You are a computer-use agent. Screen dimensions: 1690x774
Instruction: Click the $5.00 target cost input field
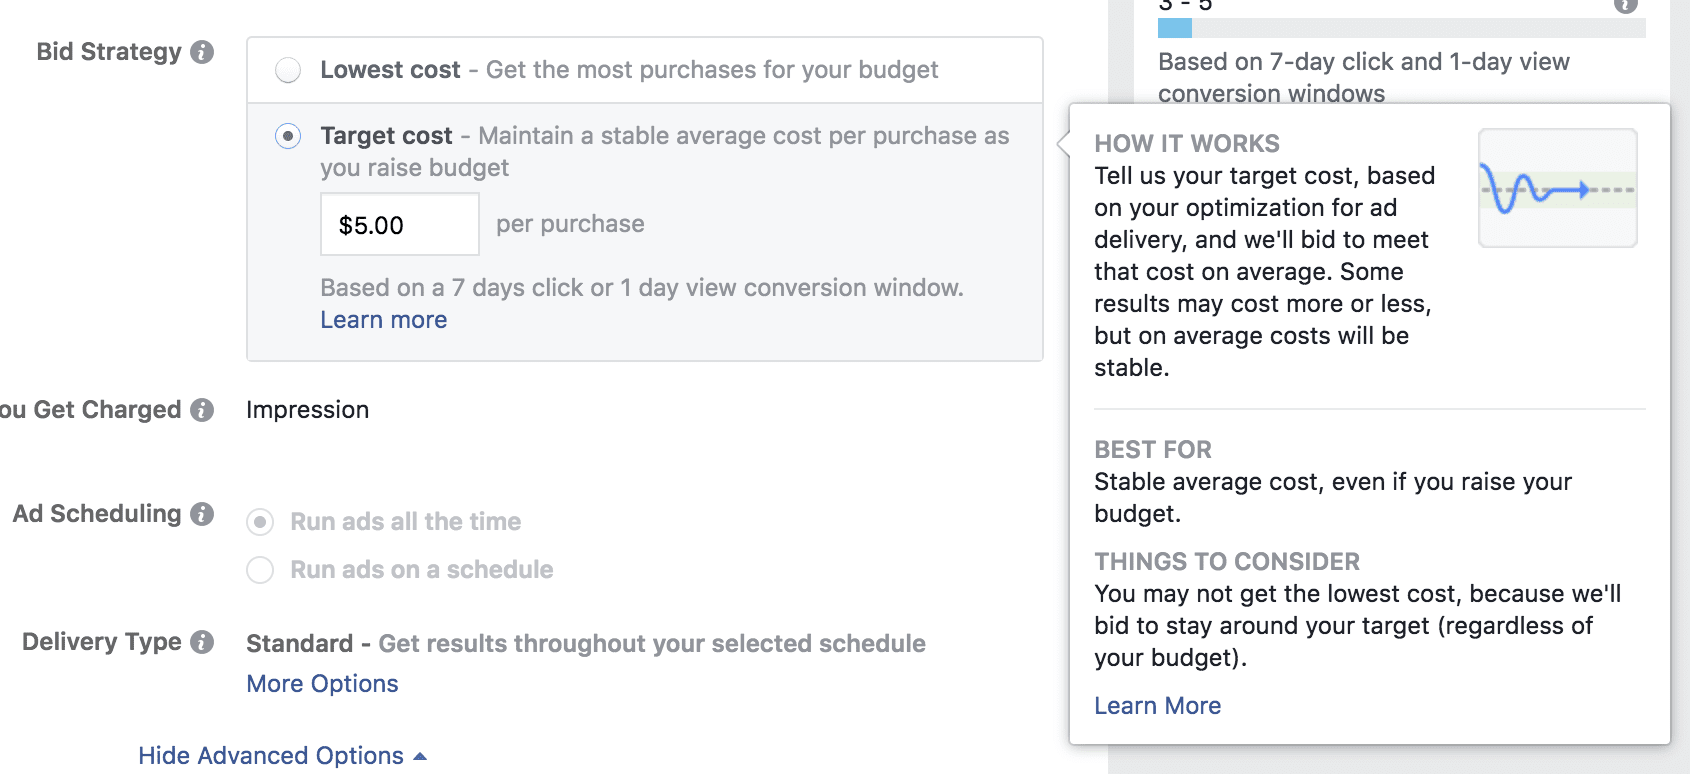(x=399, y=225)
